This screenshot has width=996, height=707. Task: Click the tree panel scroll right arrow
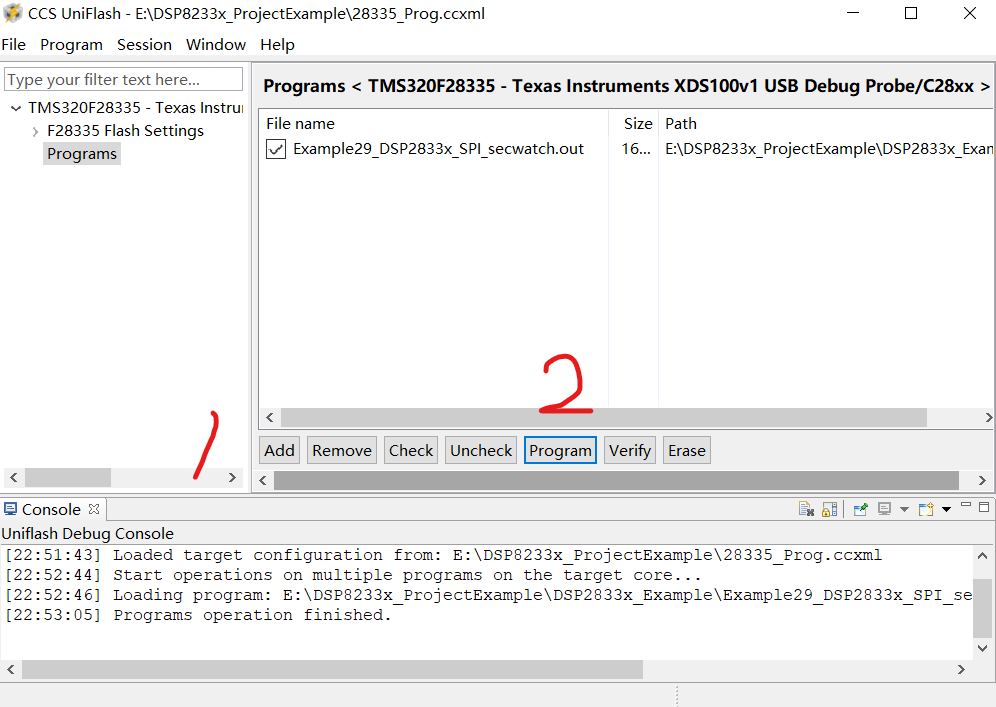232,477
